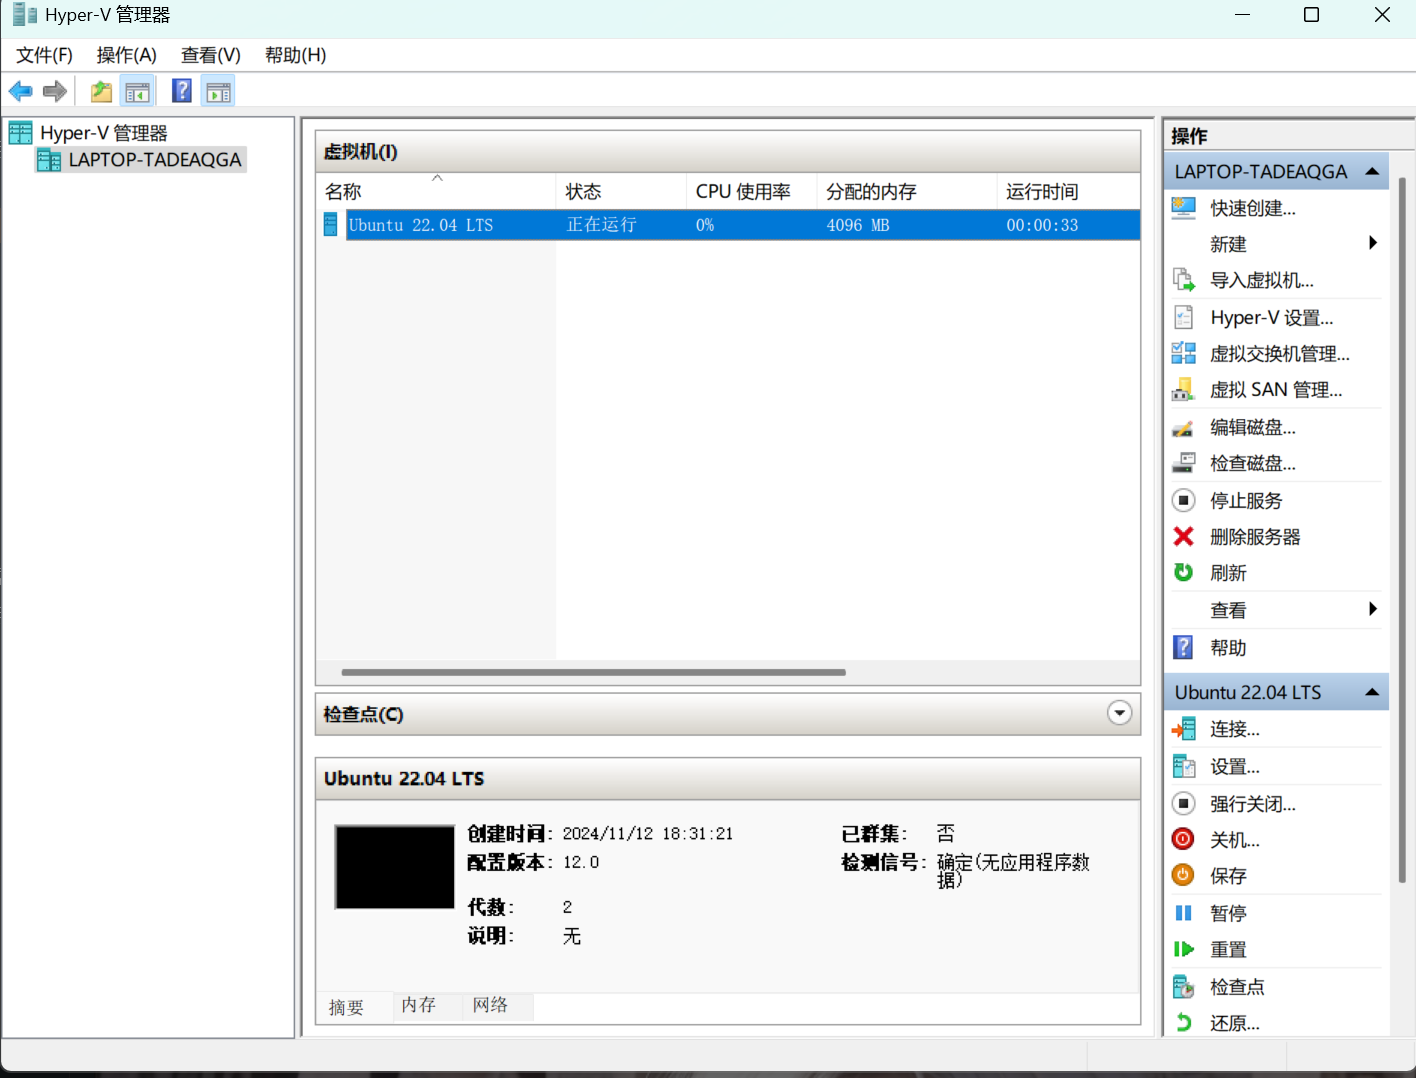The width and height of the screenshot is (1416, 1078).
Task: Click the 00:00:33 uptime cell
Action: [1042, 225]
